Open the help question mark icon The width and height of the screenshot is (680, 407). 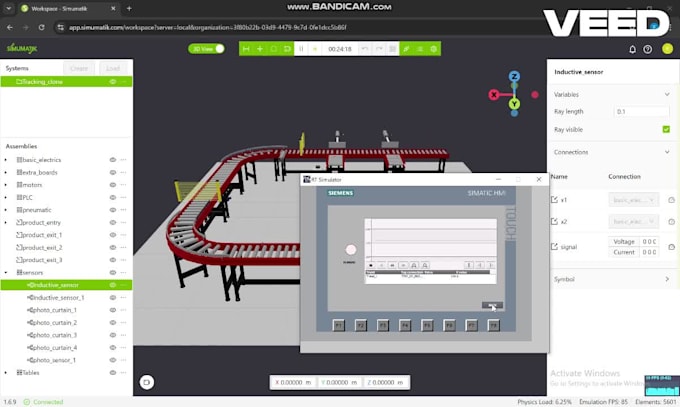point(647,49)
